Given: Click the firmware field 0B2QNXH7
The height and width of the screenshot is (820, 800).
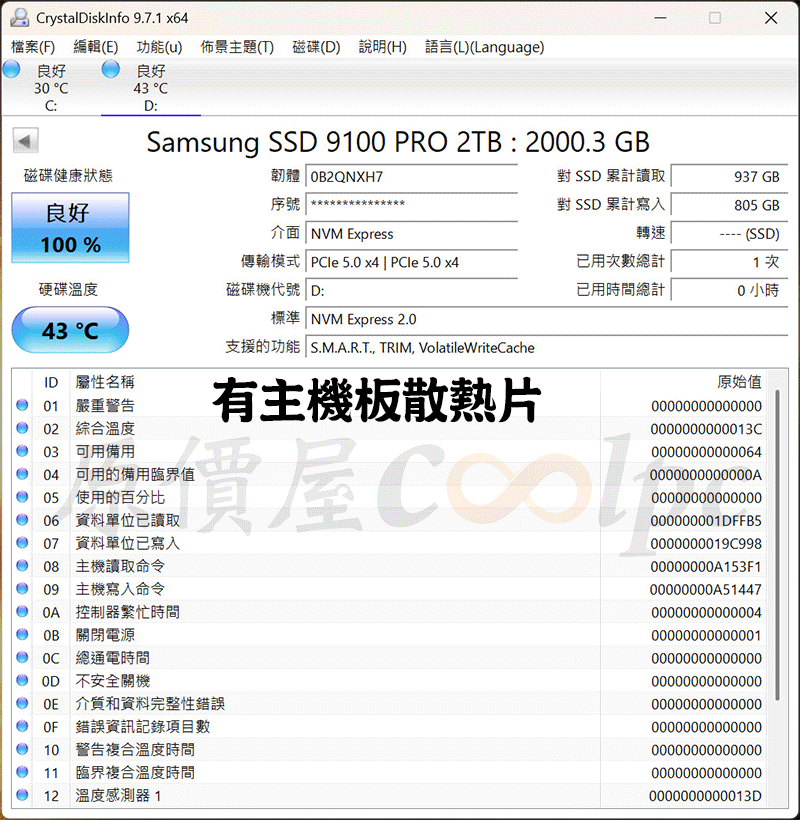Looking at the screenshot, I should [x=412, y=177].
